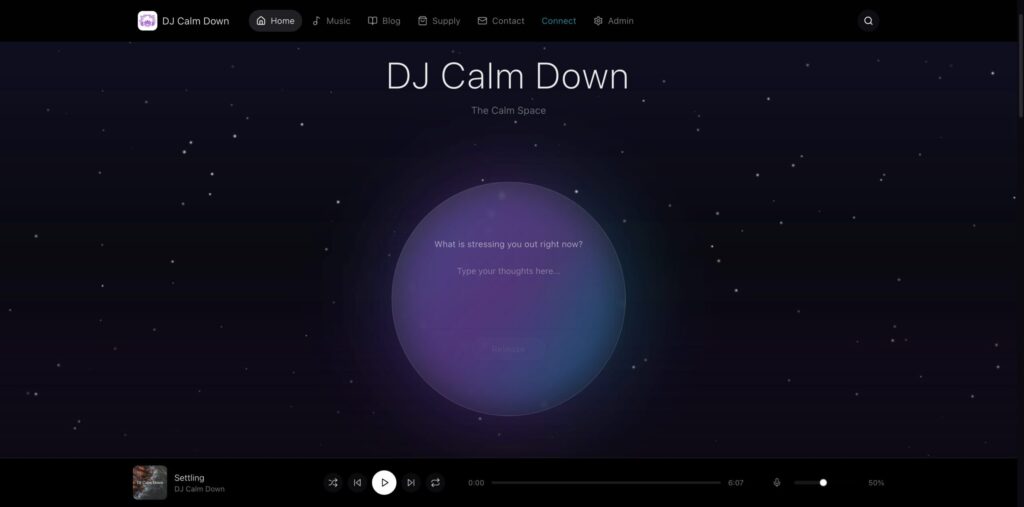Click the 'The Calm Space' subtitle
Image resolution: width=1024 pixels, height=507 pixels.
click(508, 110)
